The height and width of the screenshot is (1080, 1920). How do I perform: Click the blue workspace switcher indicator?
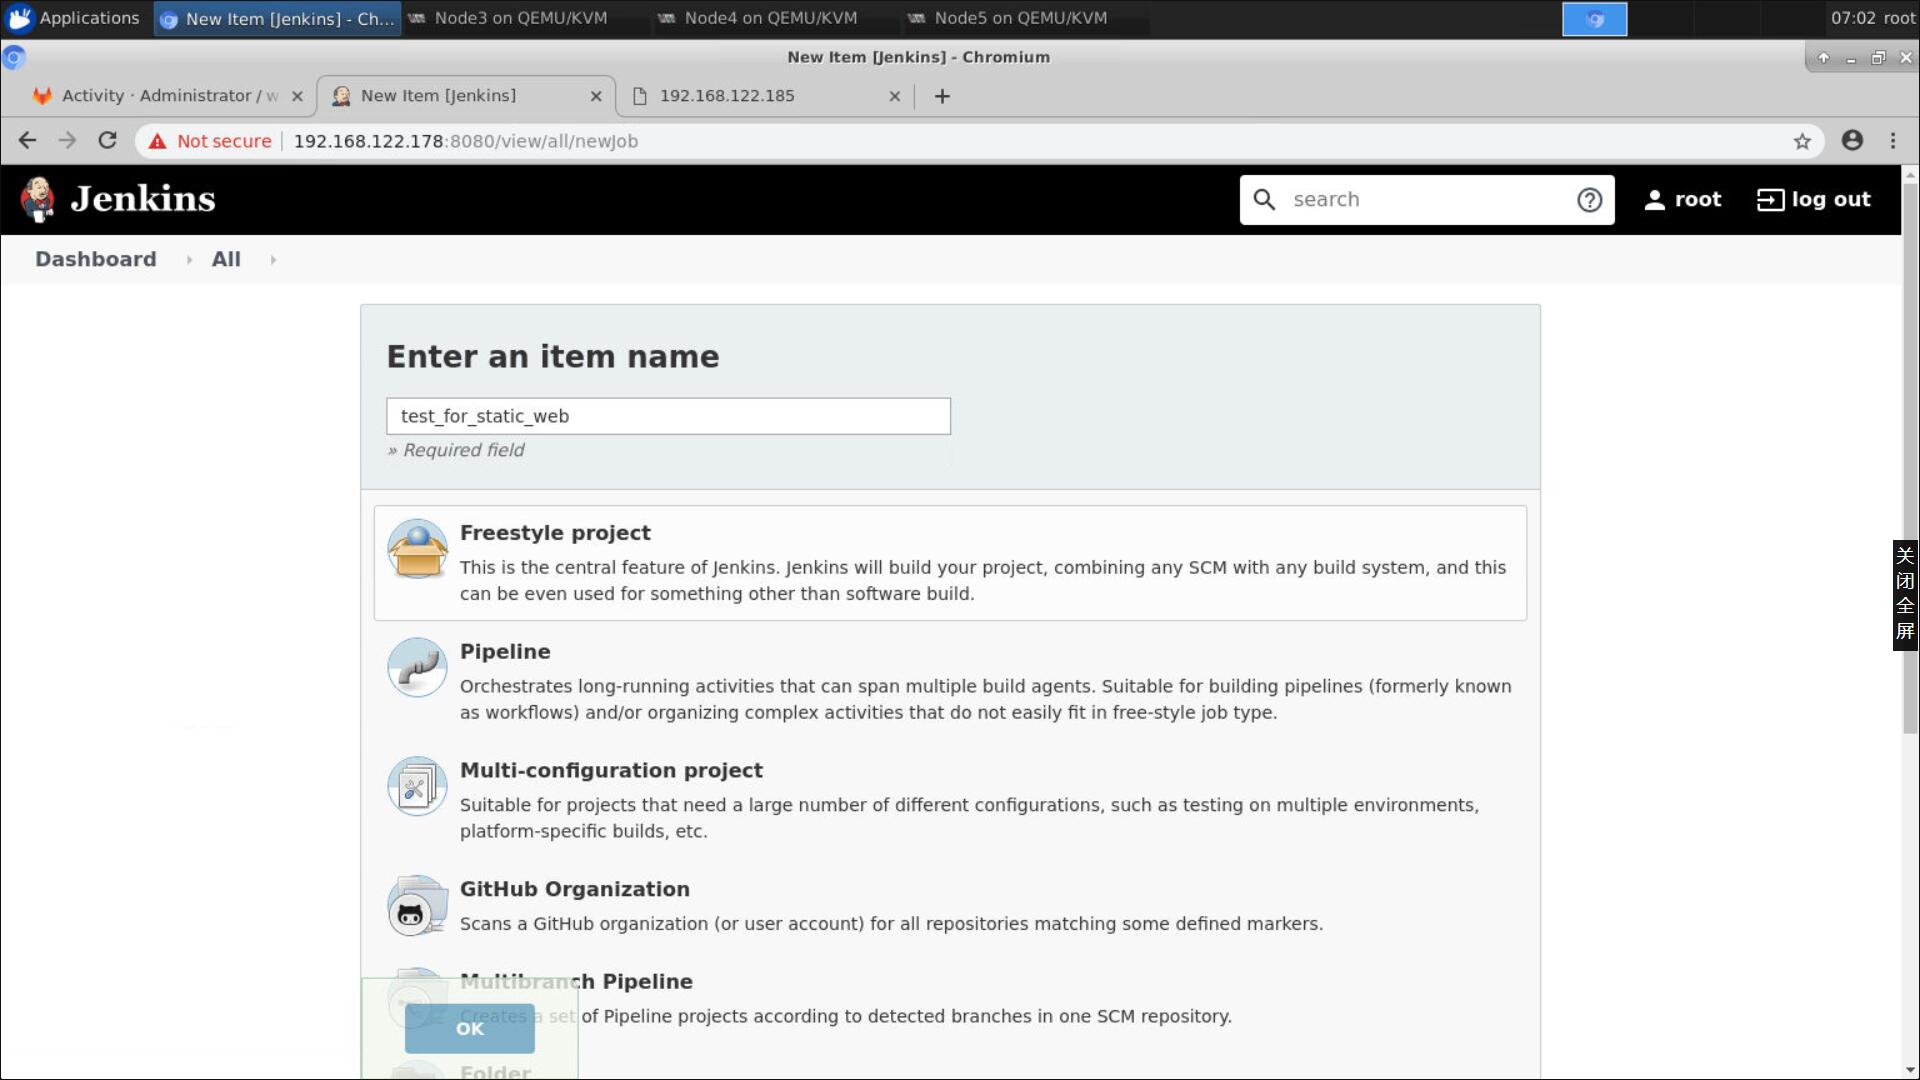point(1594,19)
